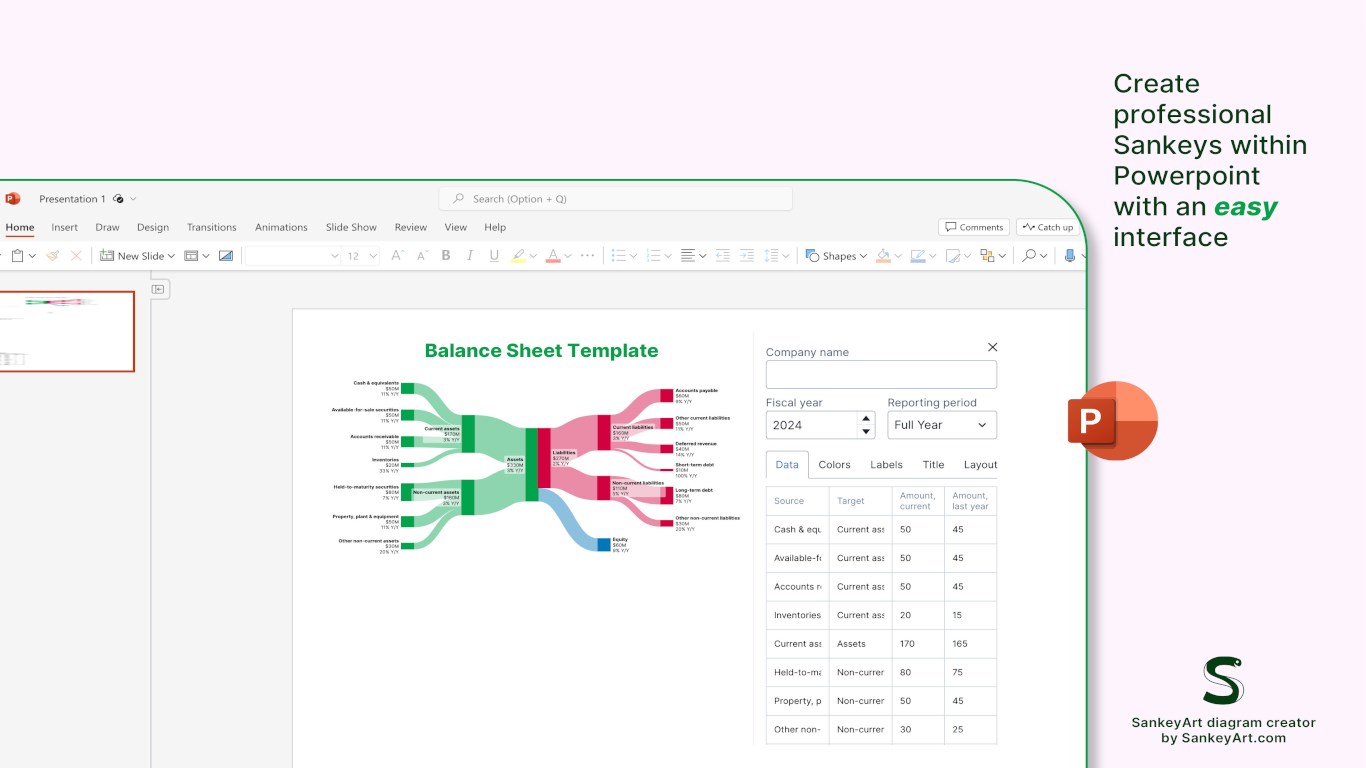Click the shape outline pen icon
1366x768 pixels.
918,256
